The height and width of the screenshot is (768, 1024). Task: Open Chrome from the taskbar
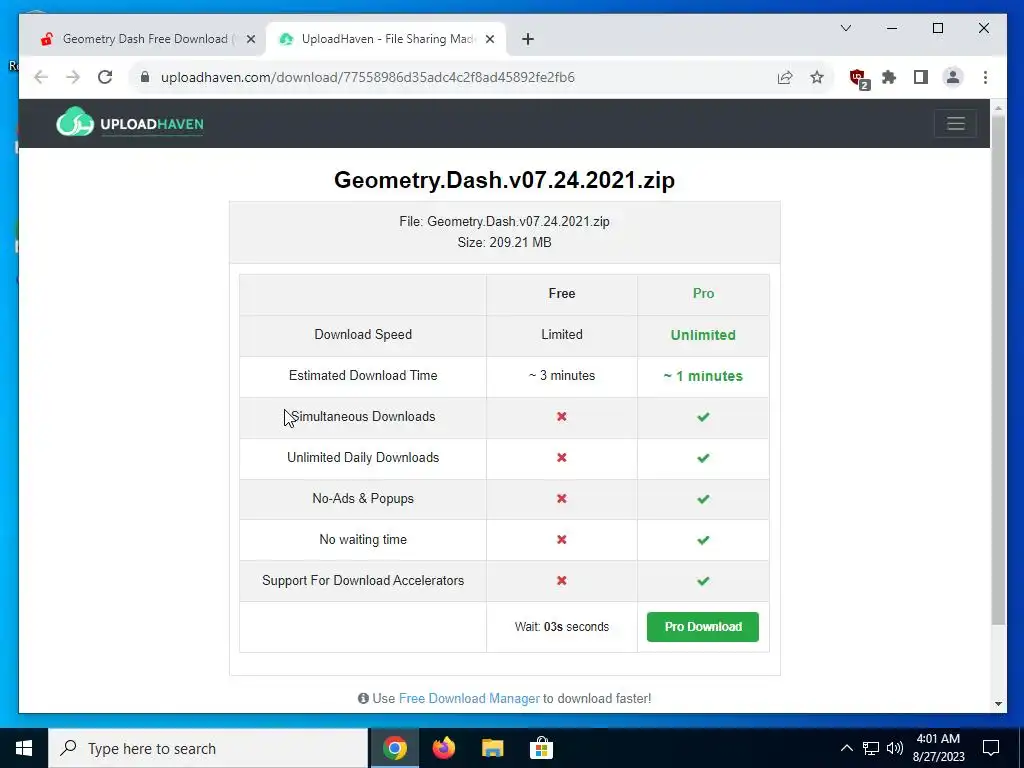394,748
